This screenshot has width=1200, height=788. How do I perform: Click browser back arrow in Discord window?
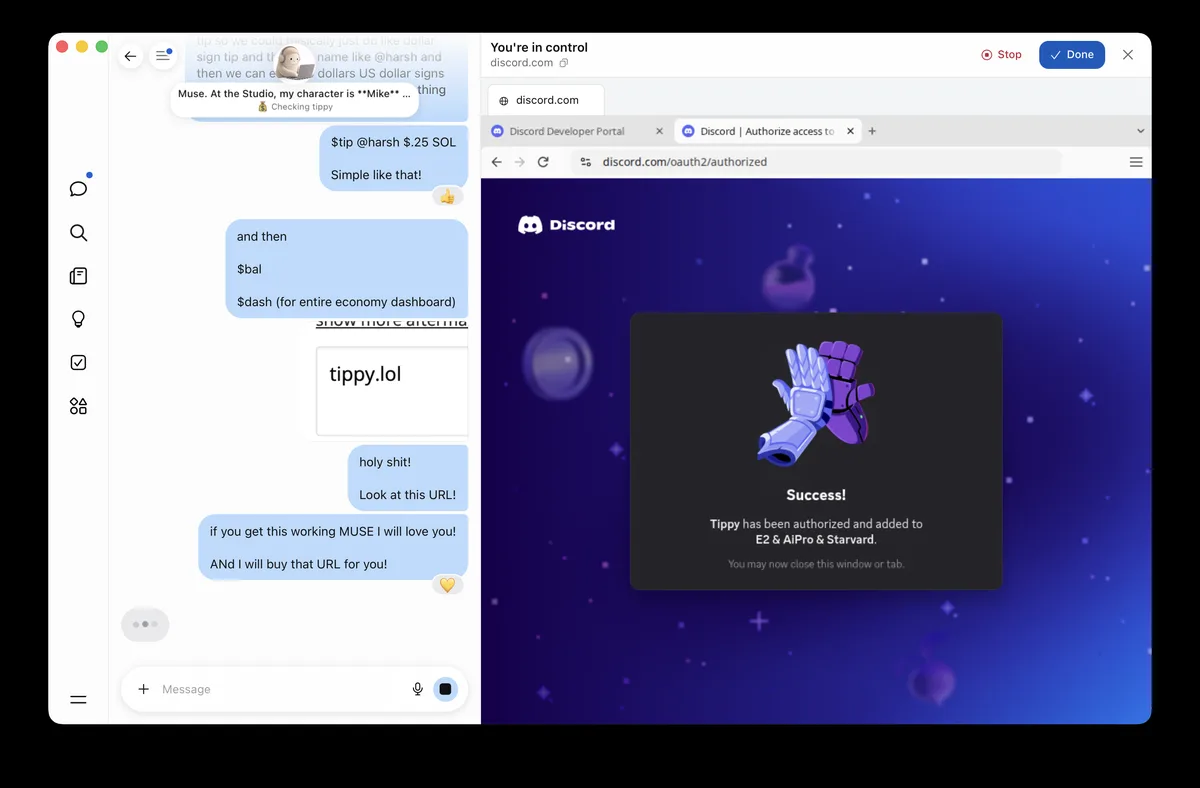[x=497, y=162]
